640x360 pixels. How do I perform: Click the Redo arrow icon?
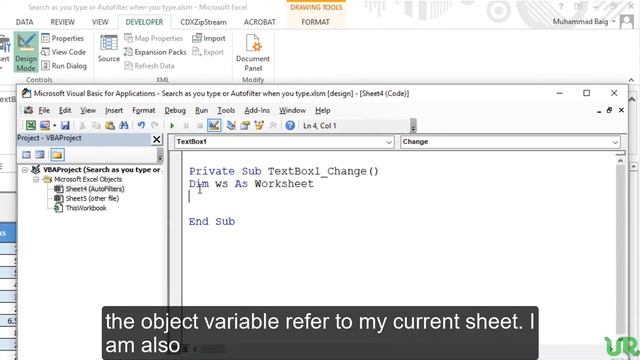(155, 125)
